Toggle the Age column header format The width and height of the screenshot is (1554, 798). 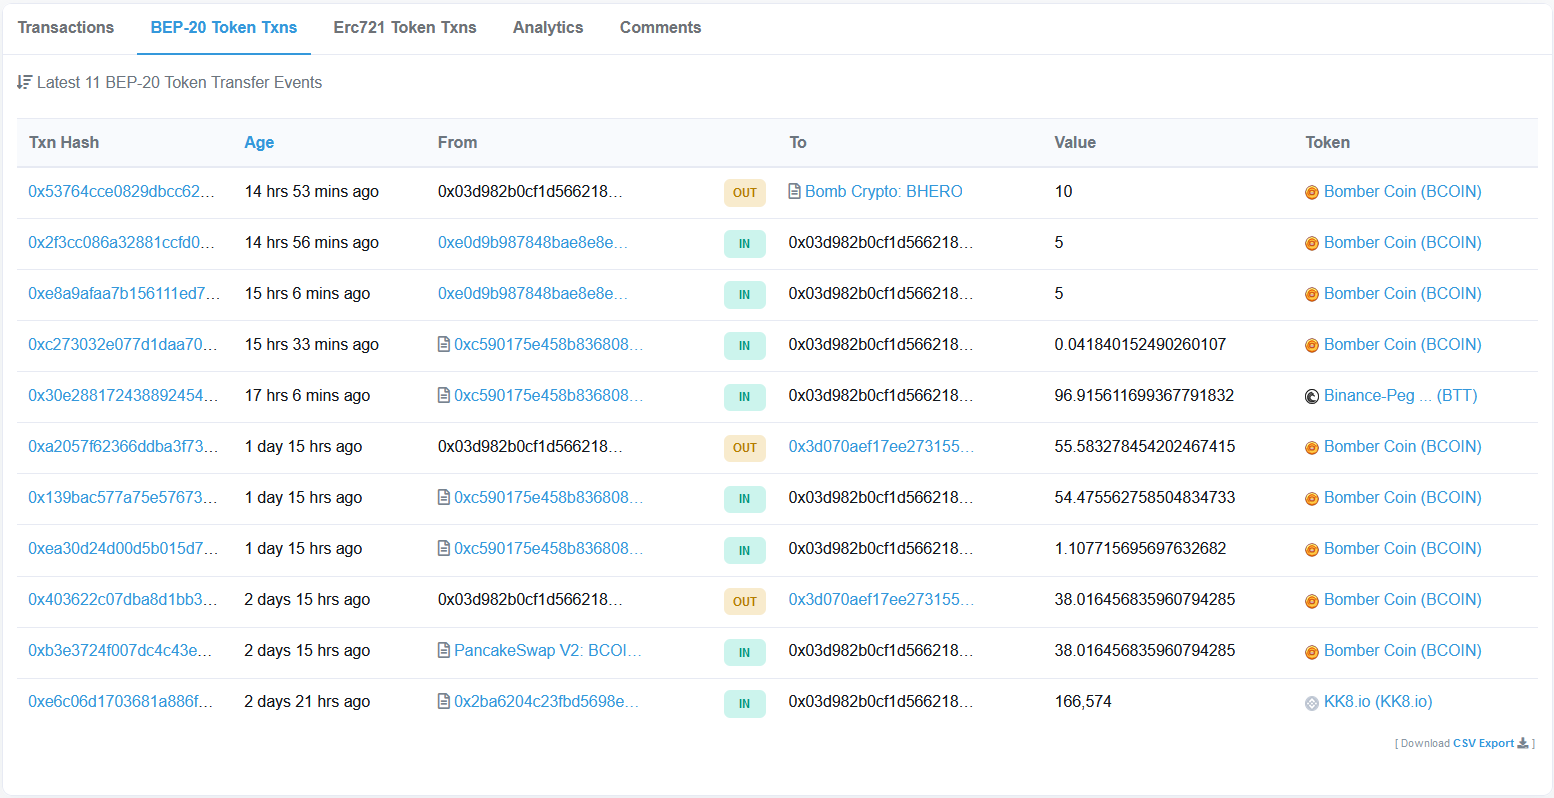coord(259,142)
